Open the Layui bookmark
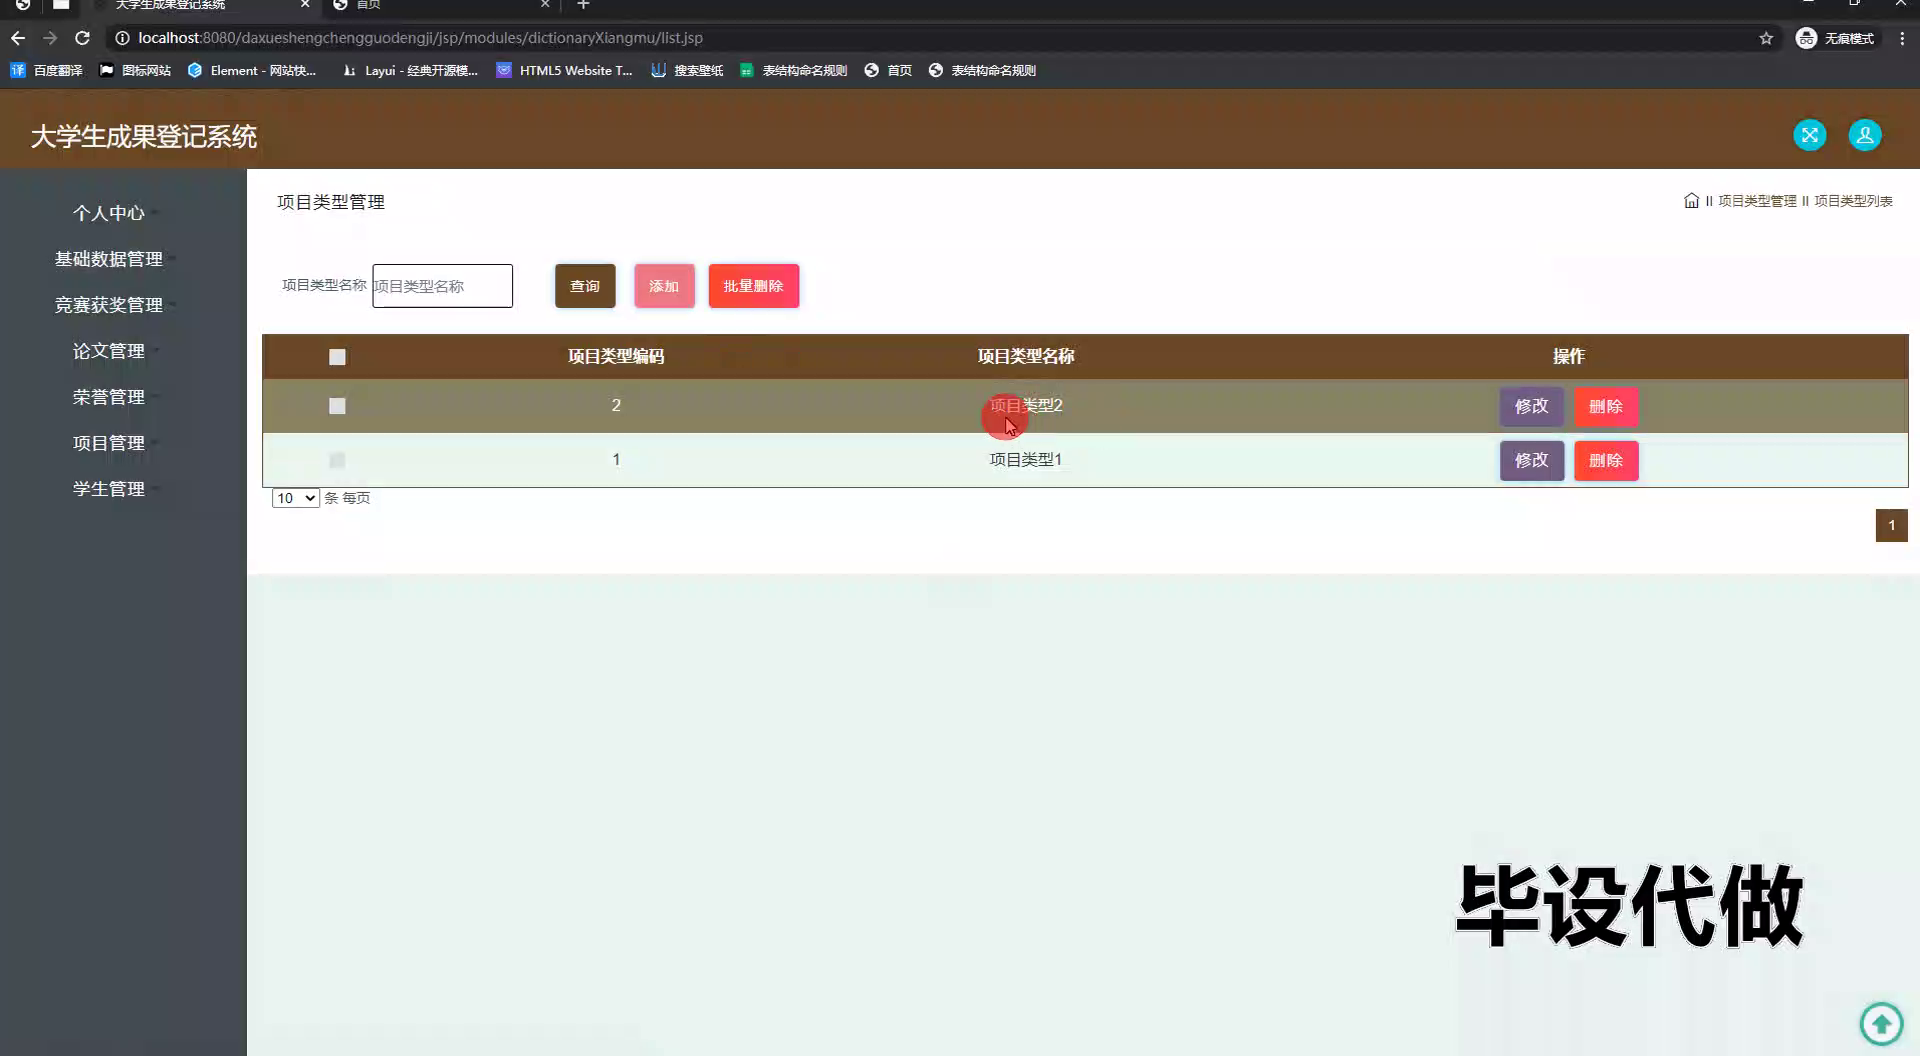Screen dimensions: 1920x1056 [x=410, y=70]
